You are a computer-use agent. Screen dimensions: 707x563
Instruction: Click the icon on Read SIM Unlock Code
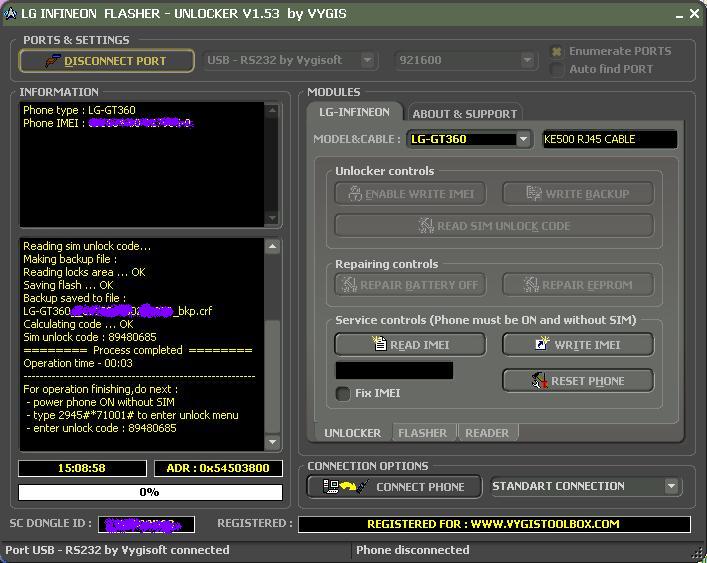click(x=426, y=225)
